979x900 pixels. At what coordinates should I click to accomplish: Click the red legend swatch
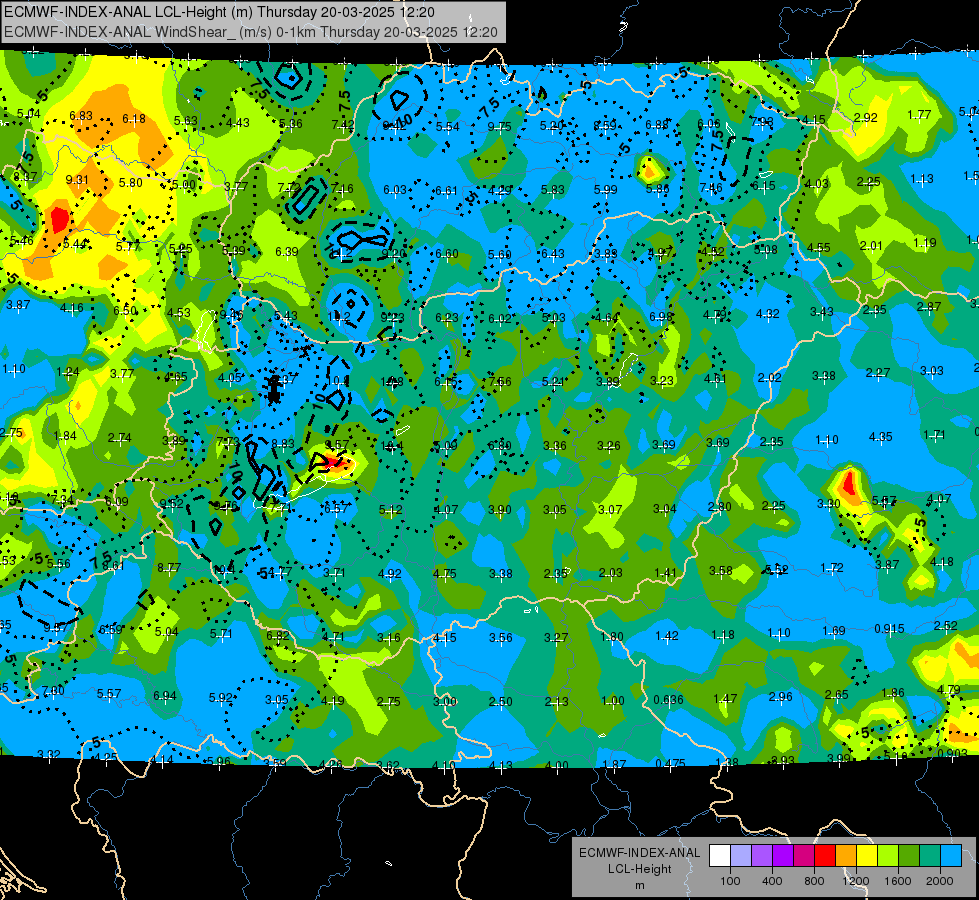pos(825,856)
